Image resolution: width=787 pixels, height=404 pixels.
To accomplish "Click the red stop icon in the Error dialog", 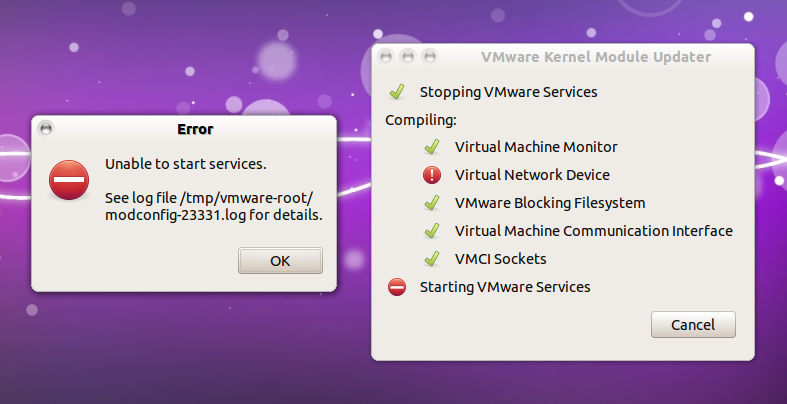I will point(69,180).
